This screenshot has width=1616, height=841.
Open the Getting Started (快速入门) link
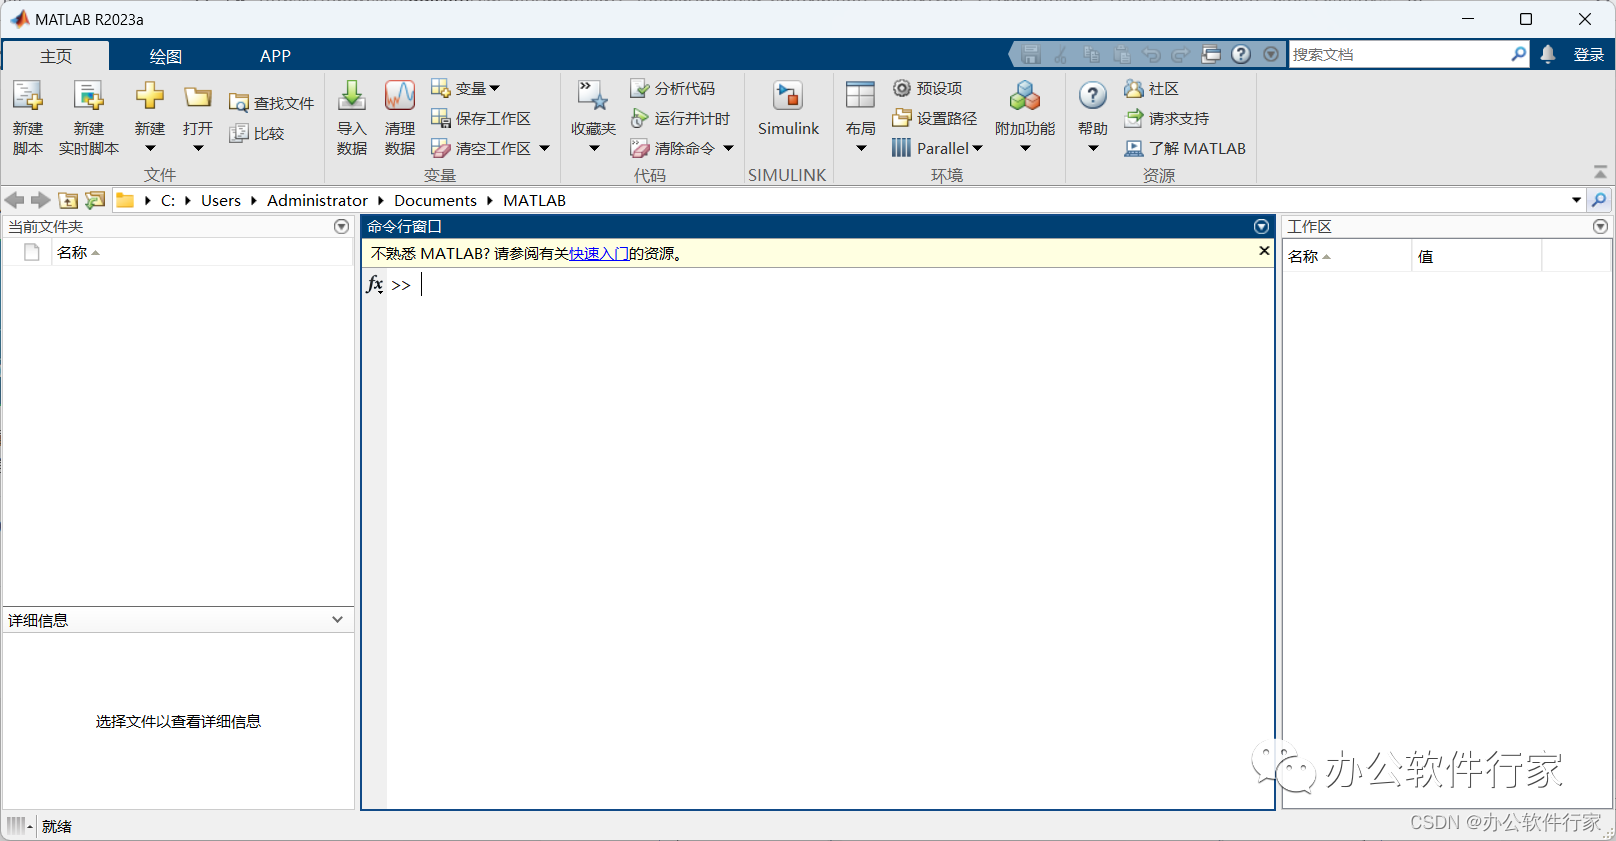tap(599, 254)
